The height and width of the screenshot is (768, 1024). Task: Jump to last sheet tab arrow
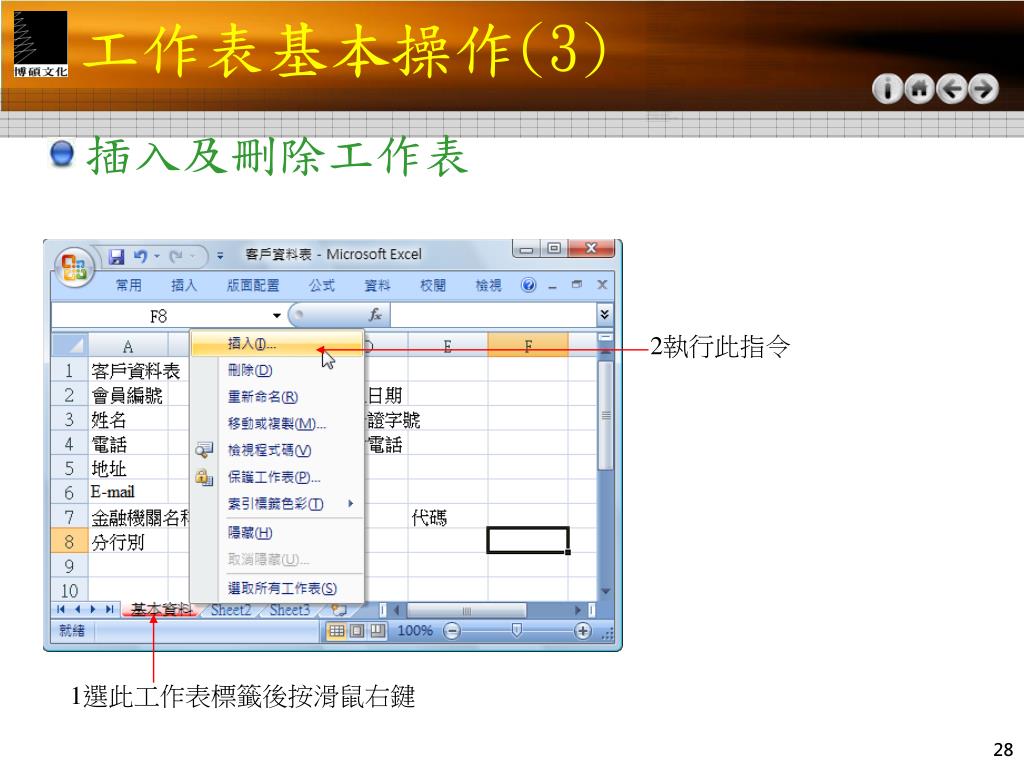(x=109, y=609)
